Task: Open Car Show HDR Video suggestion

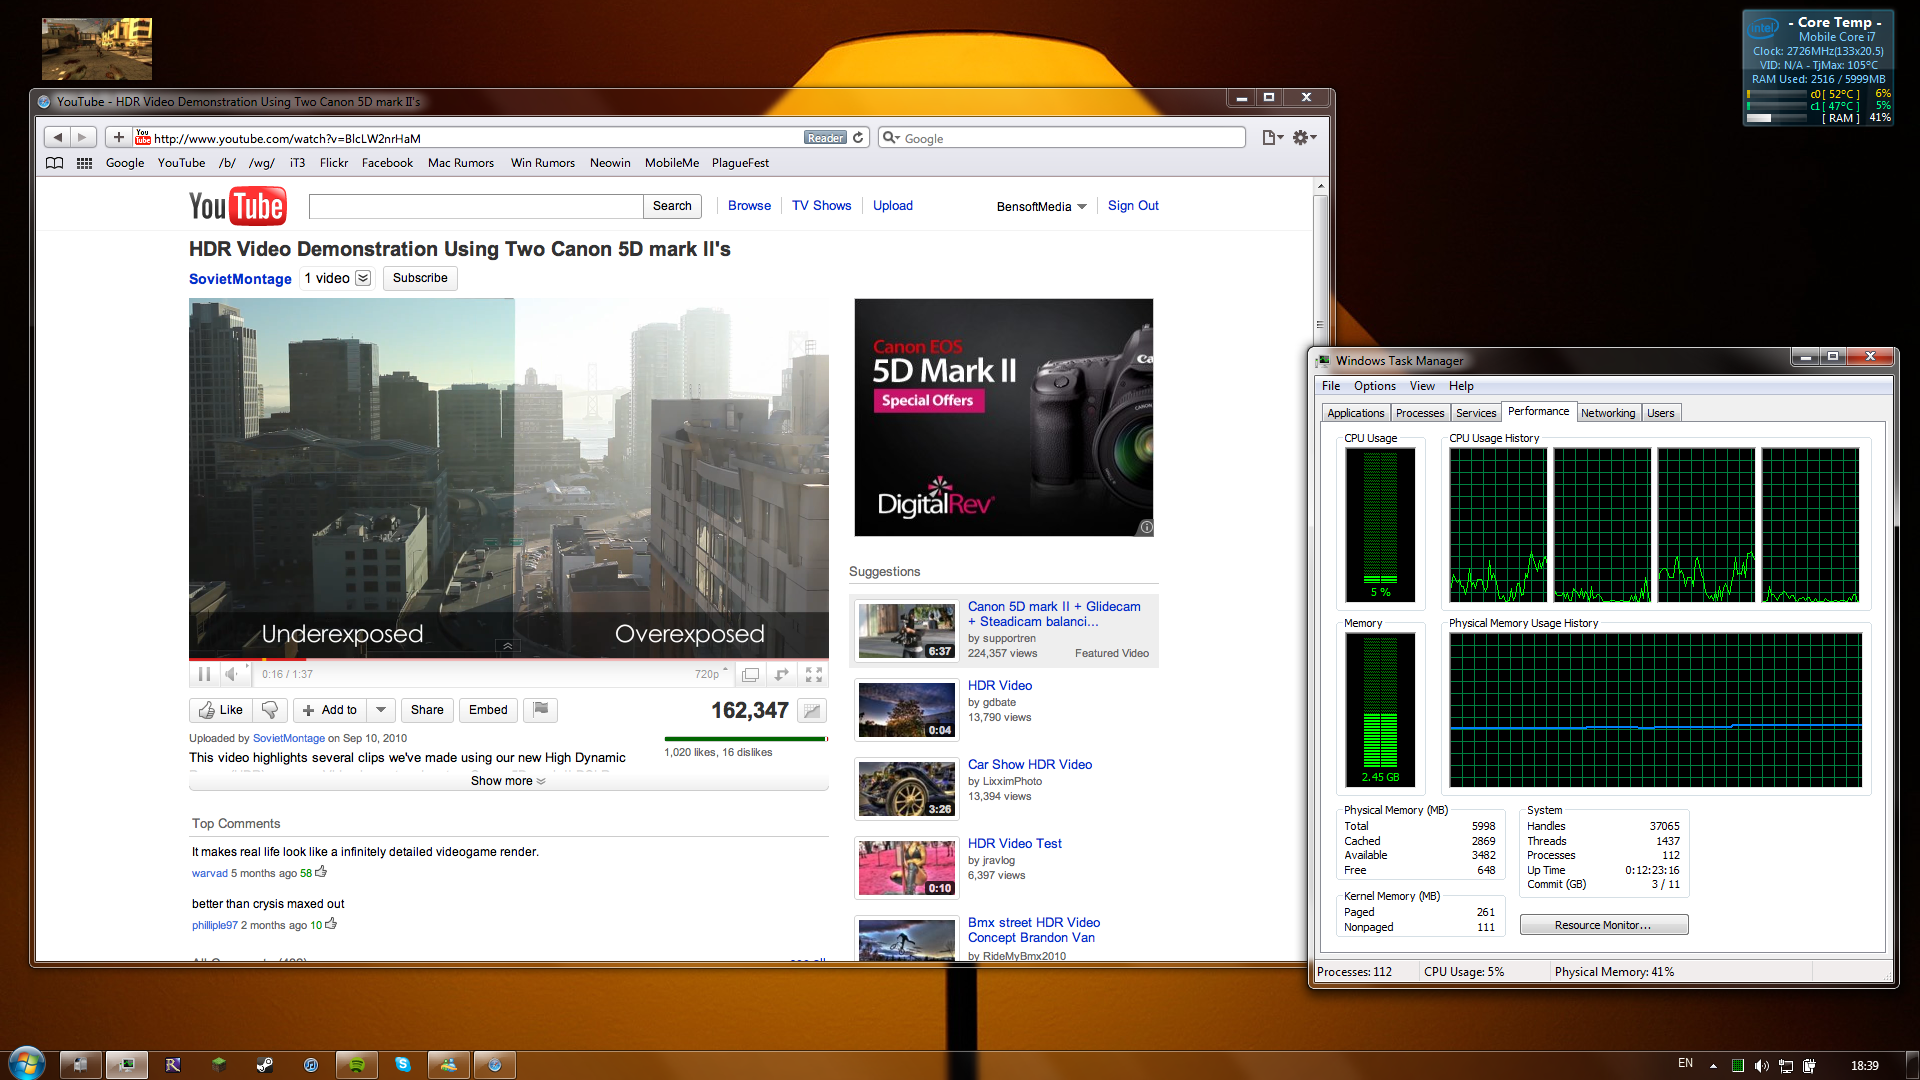Action: tap(1030, 765)
